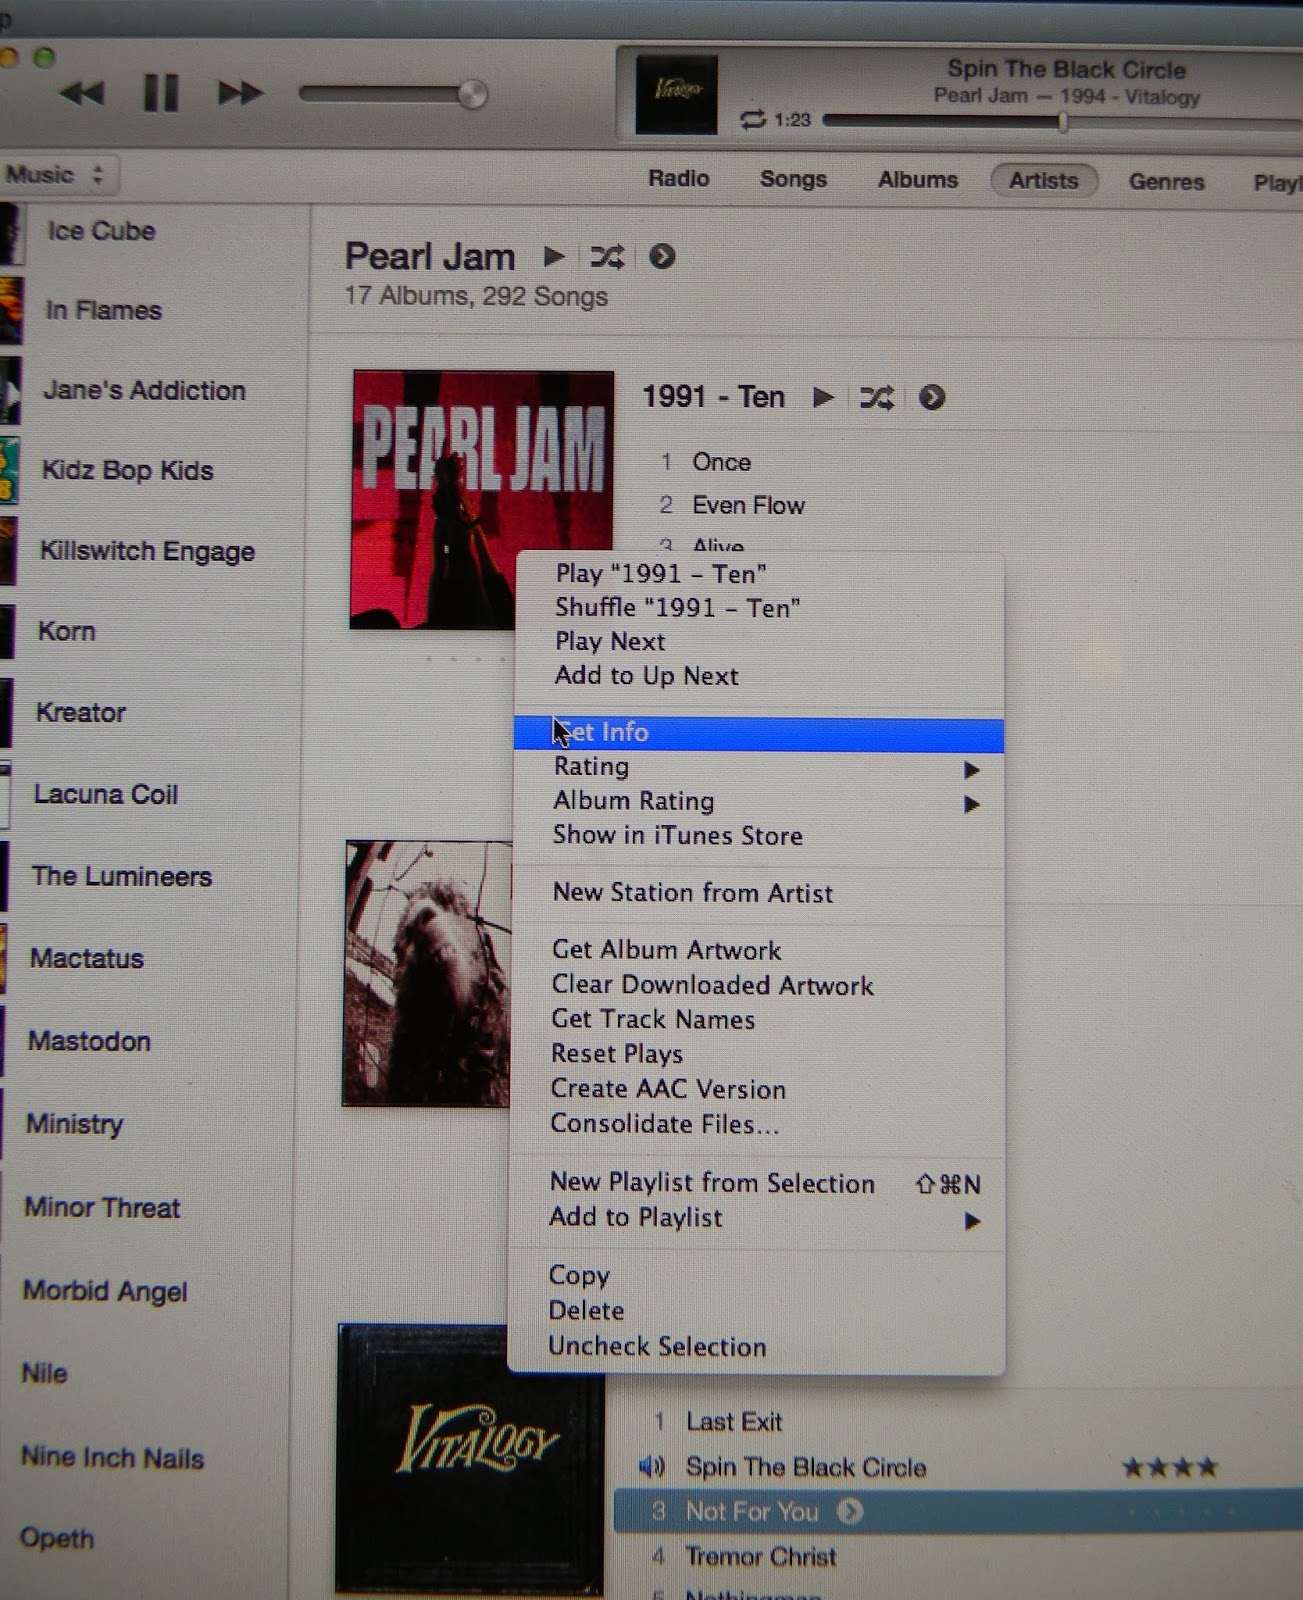Play all Pearl Jam songs icon
This screenshot has width=1303, height=1600.
pos(553,256)
